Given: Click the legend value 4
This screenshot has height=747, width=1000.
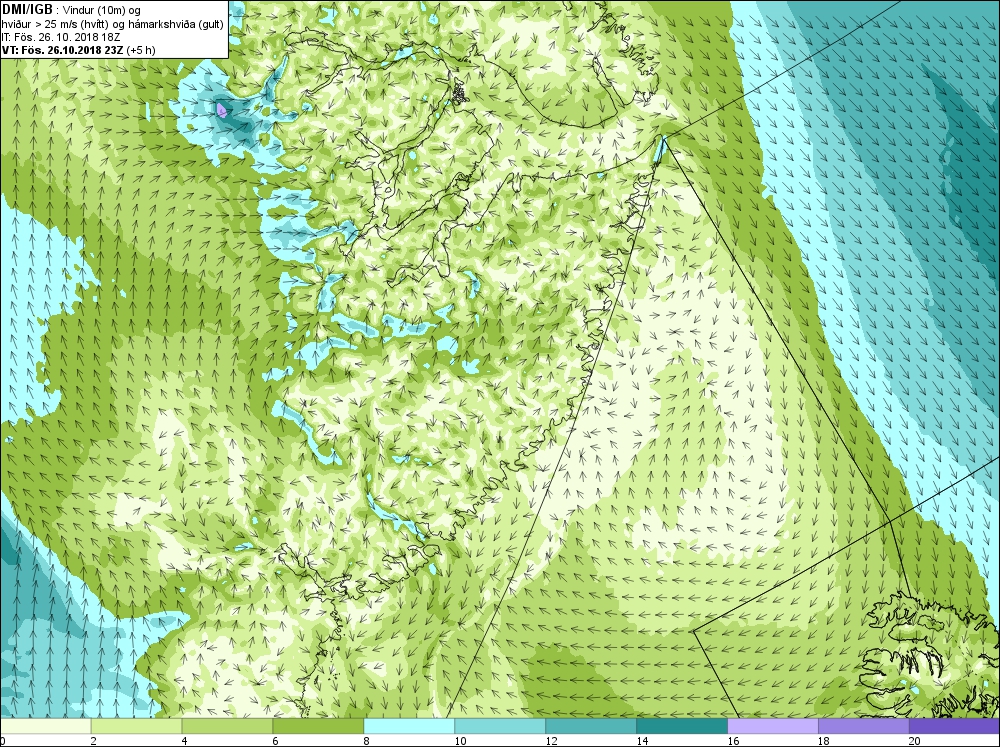Looking at the screenshot, I should click(184, 741).
